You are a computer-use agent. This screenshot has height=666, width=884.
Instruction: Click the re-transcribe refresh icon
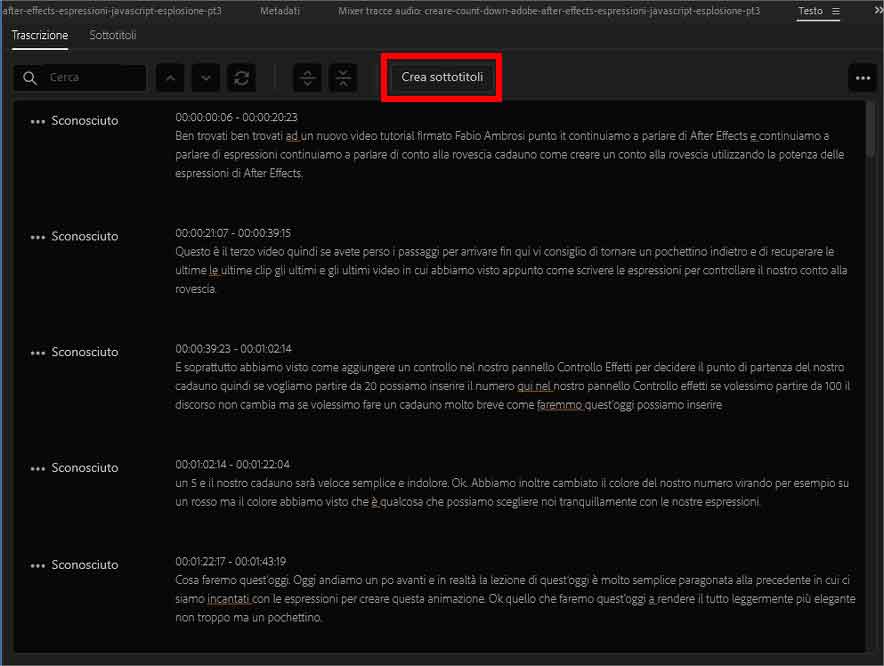tap(240, 77)
